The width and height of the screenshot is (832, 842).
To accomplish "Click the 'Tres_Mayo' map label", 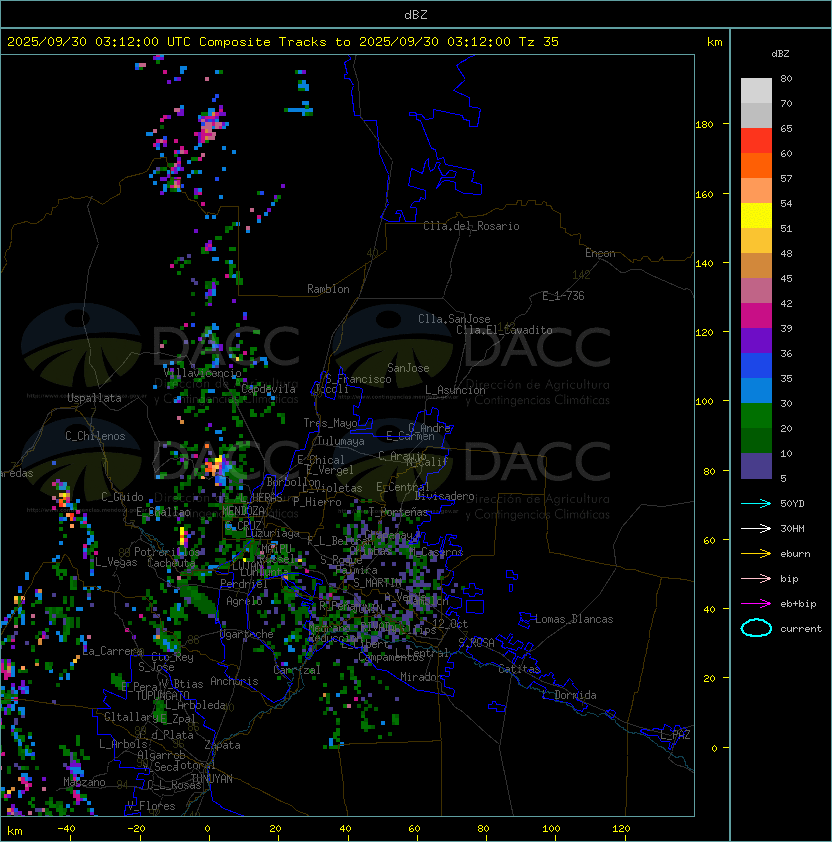I will [x=330, y=423].
